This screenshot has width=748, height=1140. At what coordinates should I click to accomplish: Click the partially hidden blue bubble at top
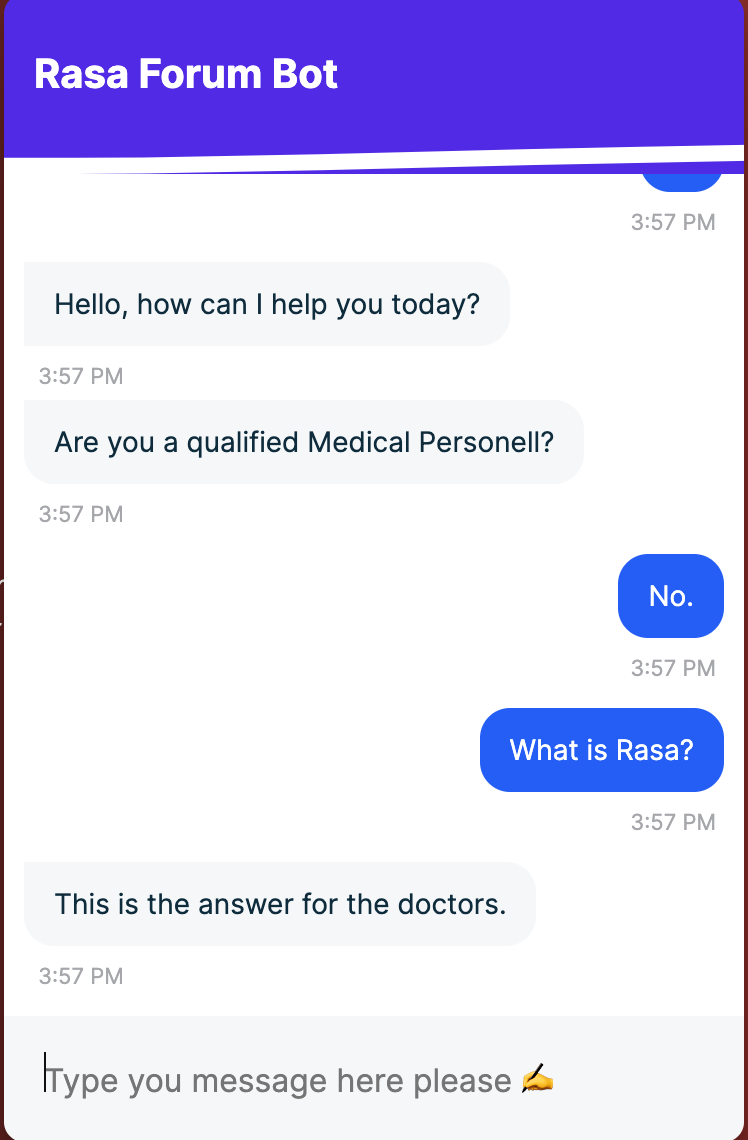click(x=682, y=182)
